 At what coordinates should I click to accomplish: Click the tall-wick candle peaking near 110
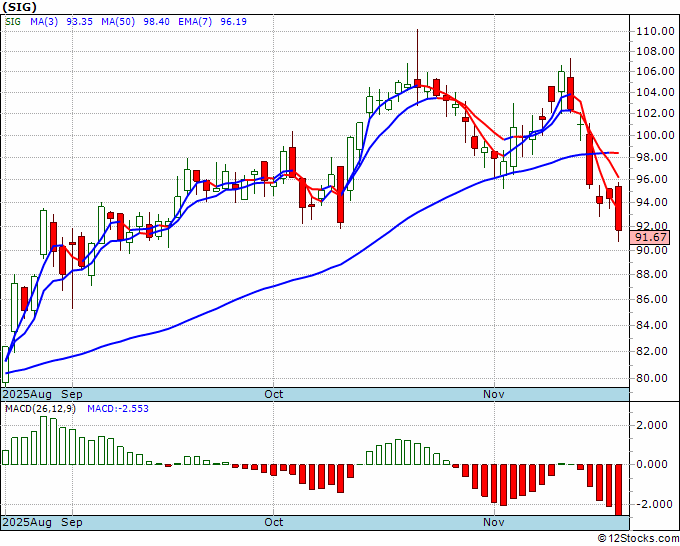(x=417, y=67)
